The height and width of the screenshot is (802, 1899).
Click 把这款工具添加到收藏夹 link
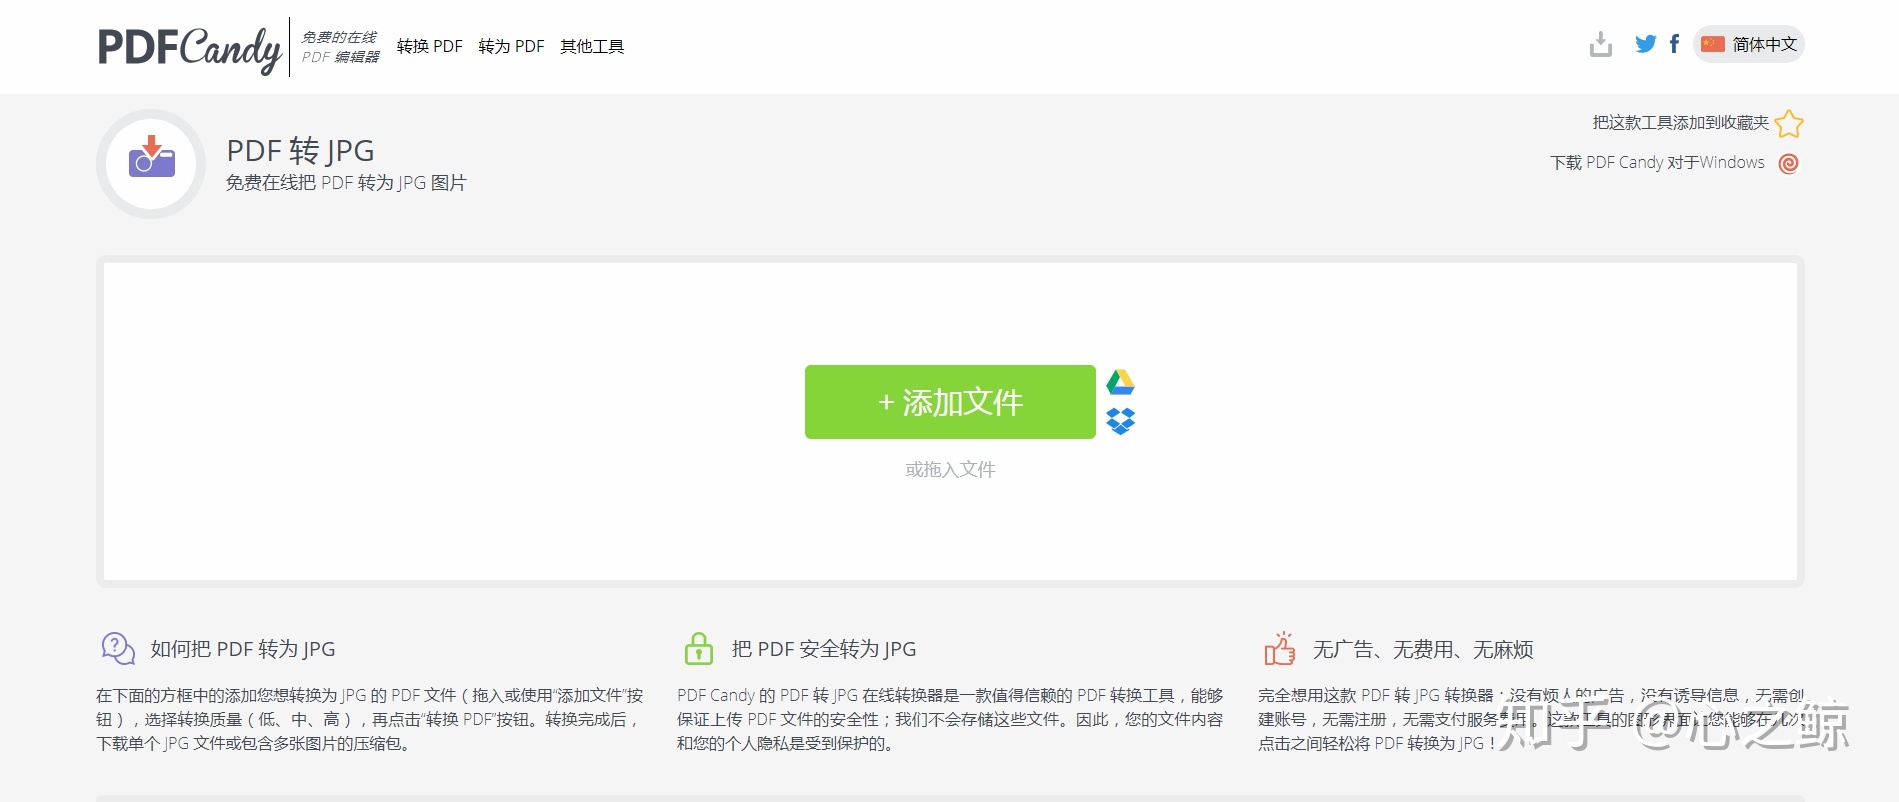pyautogui.click(x=1681, y=123)
